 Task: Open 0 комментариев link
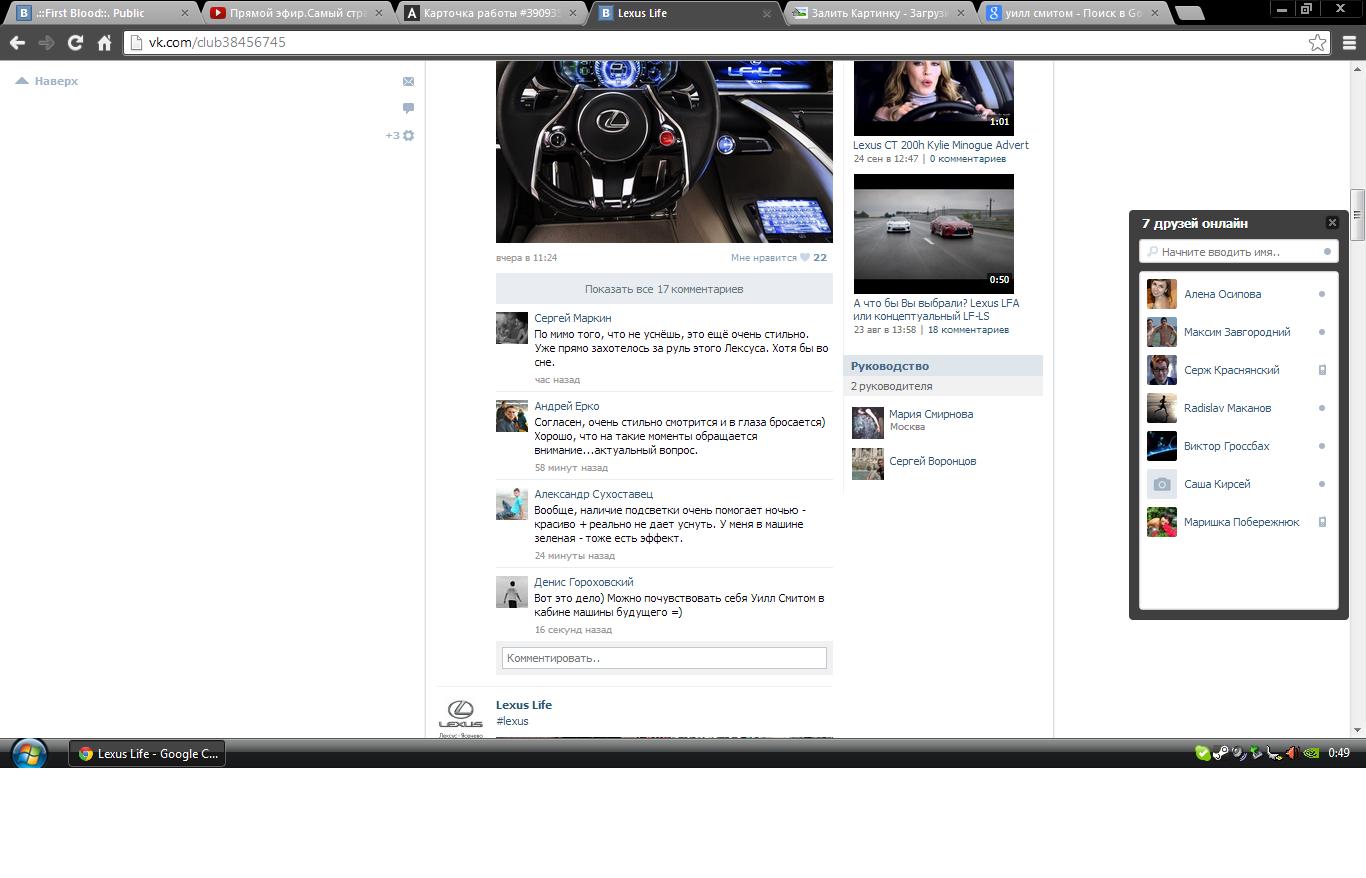point(968,159)
